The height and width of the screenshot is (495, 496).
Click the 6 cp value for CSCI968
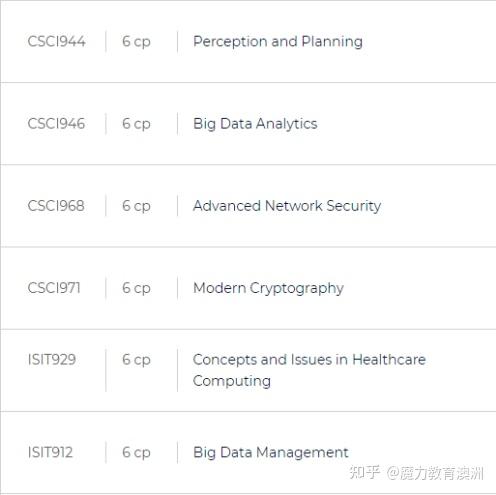tap(136, 206)
